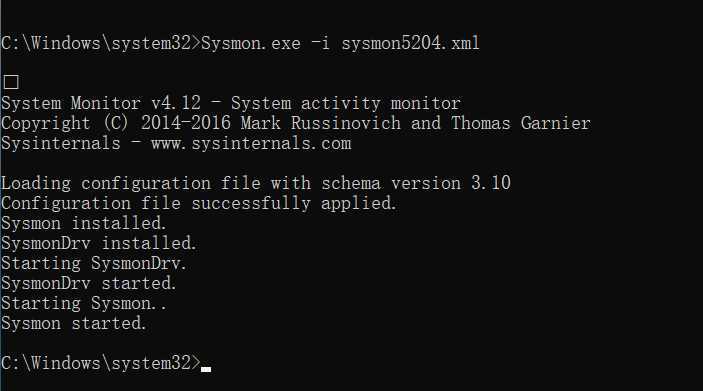Click the Sysmon installed line
Image resolution: width=703 pixels, height=391 pixels.
tap(84, 223)
